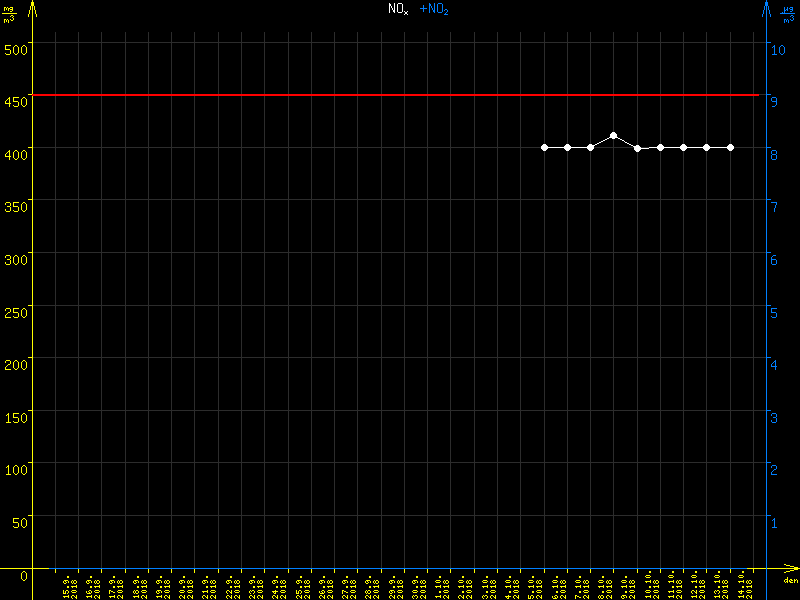Click the 250 value on left axis
The width and height of the screenshot is (800, 600).
tap(16, 310)
